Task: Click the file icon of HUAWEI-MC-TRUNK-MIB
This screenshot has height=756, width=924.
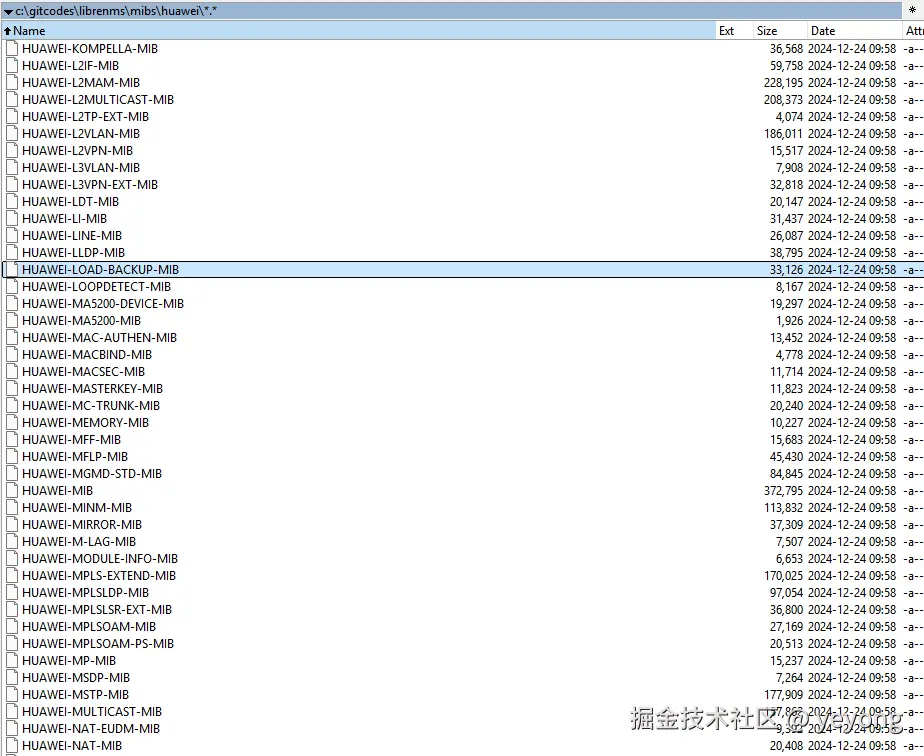Action: click(x=12, y=405)
